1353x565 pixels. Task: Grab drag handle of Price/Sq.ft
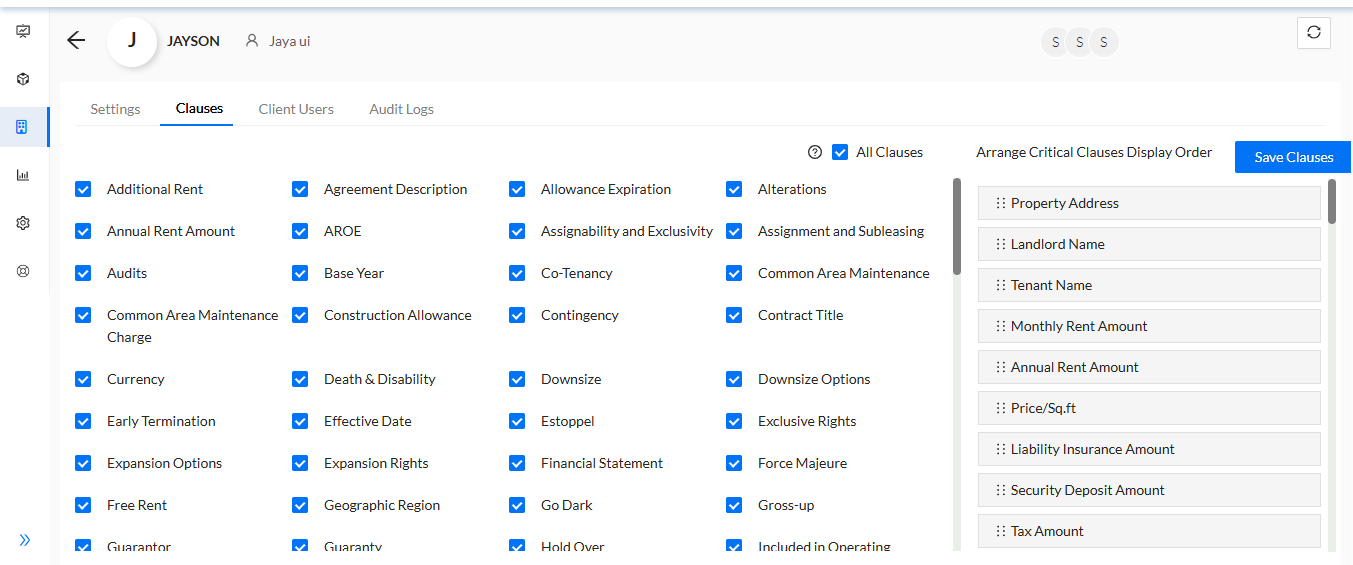click(x=1000, y=408)
